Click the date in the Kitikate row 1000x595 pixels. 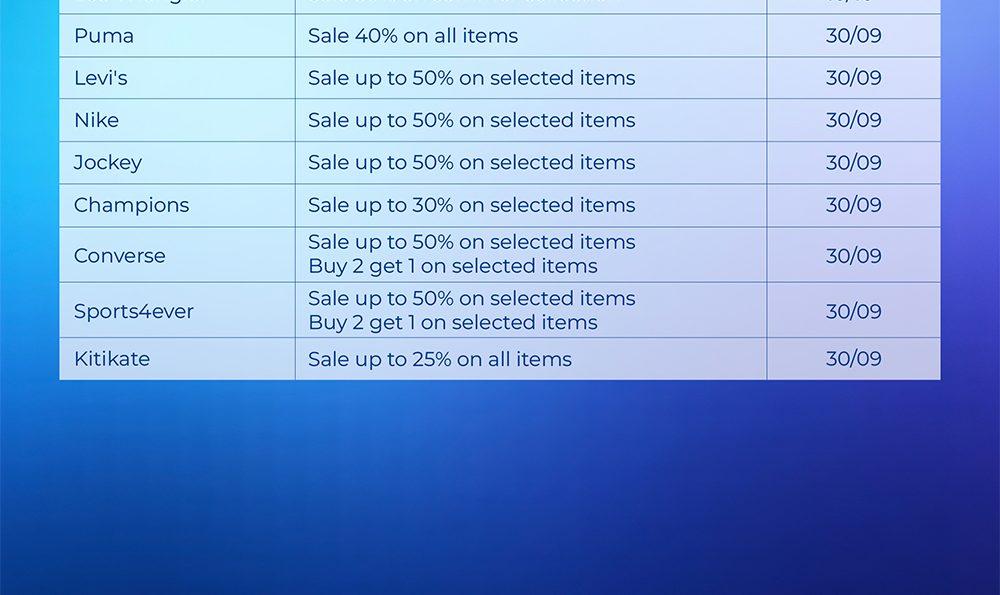[x=853, y=359]
